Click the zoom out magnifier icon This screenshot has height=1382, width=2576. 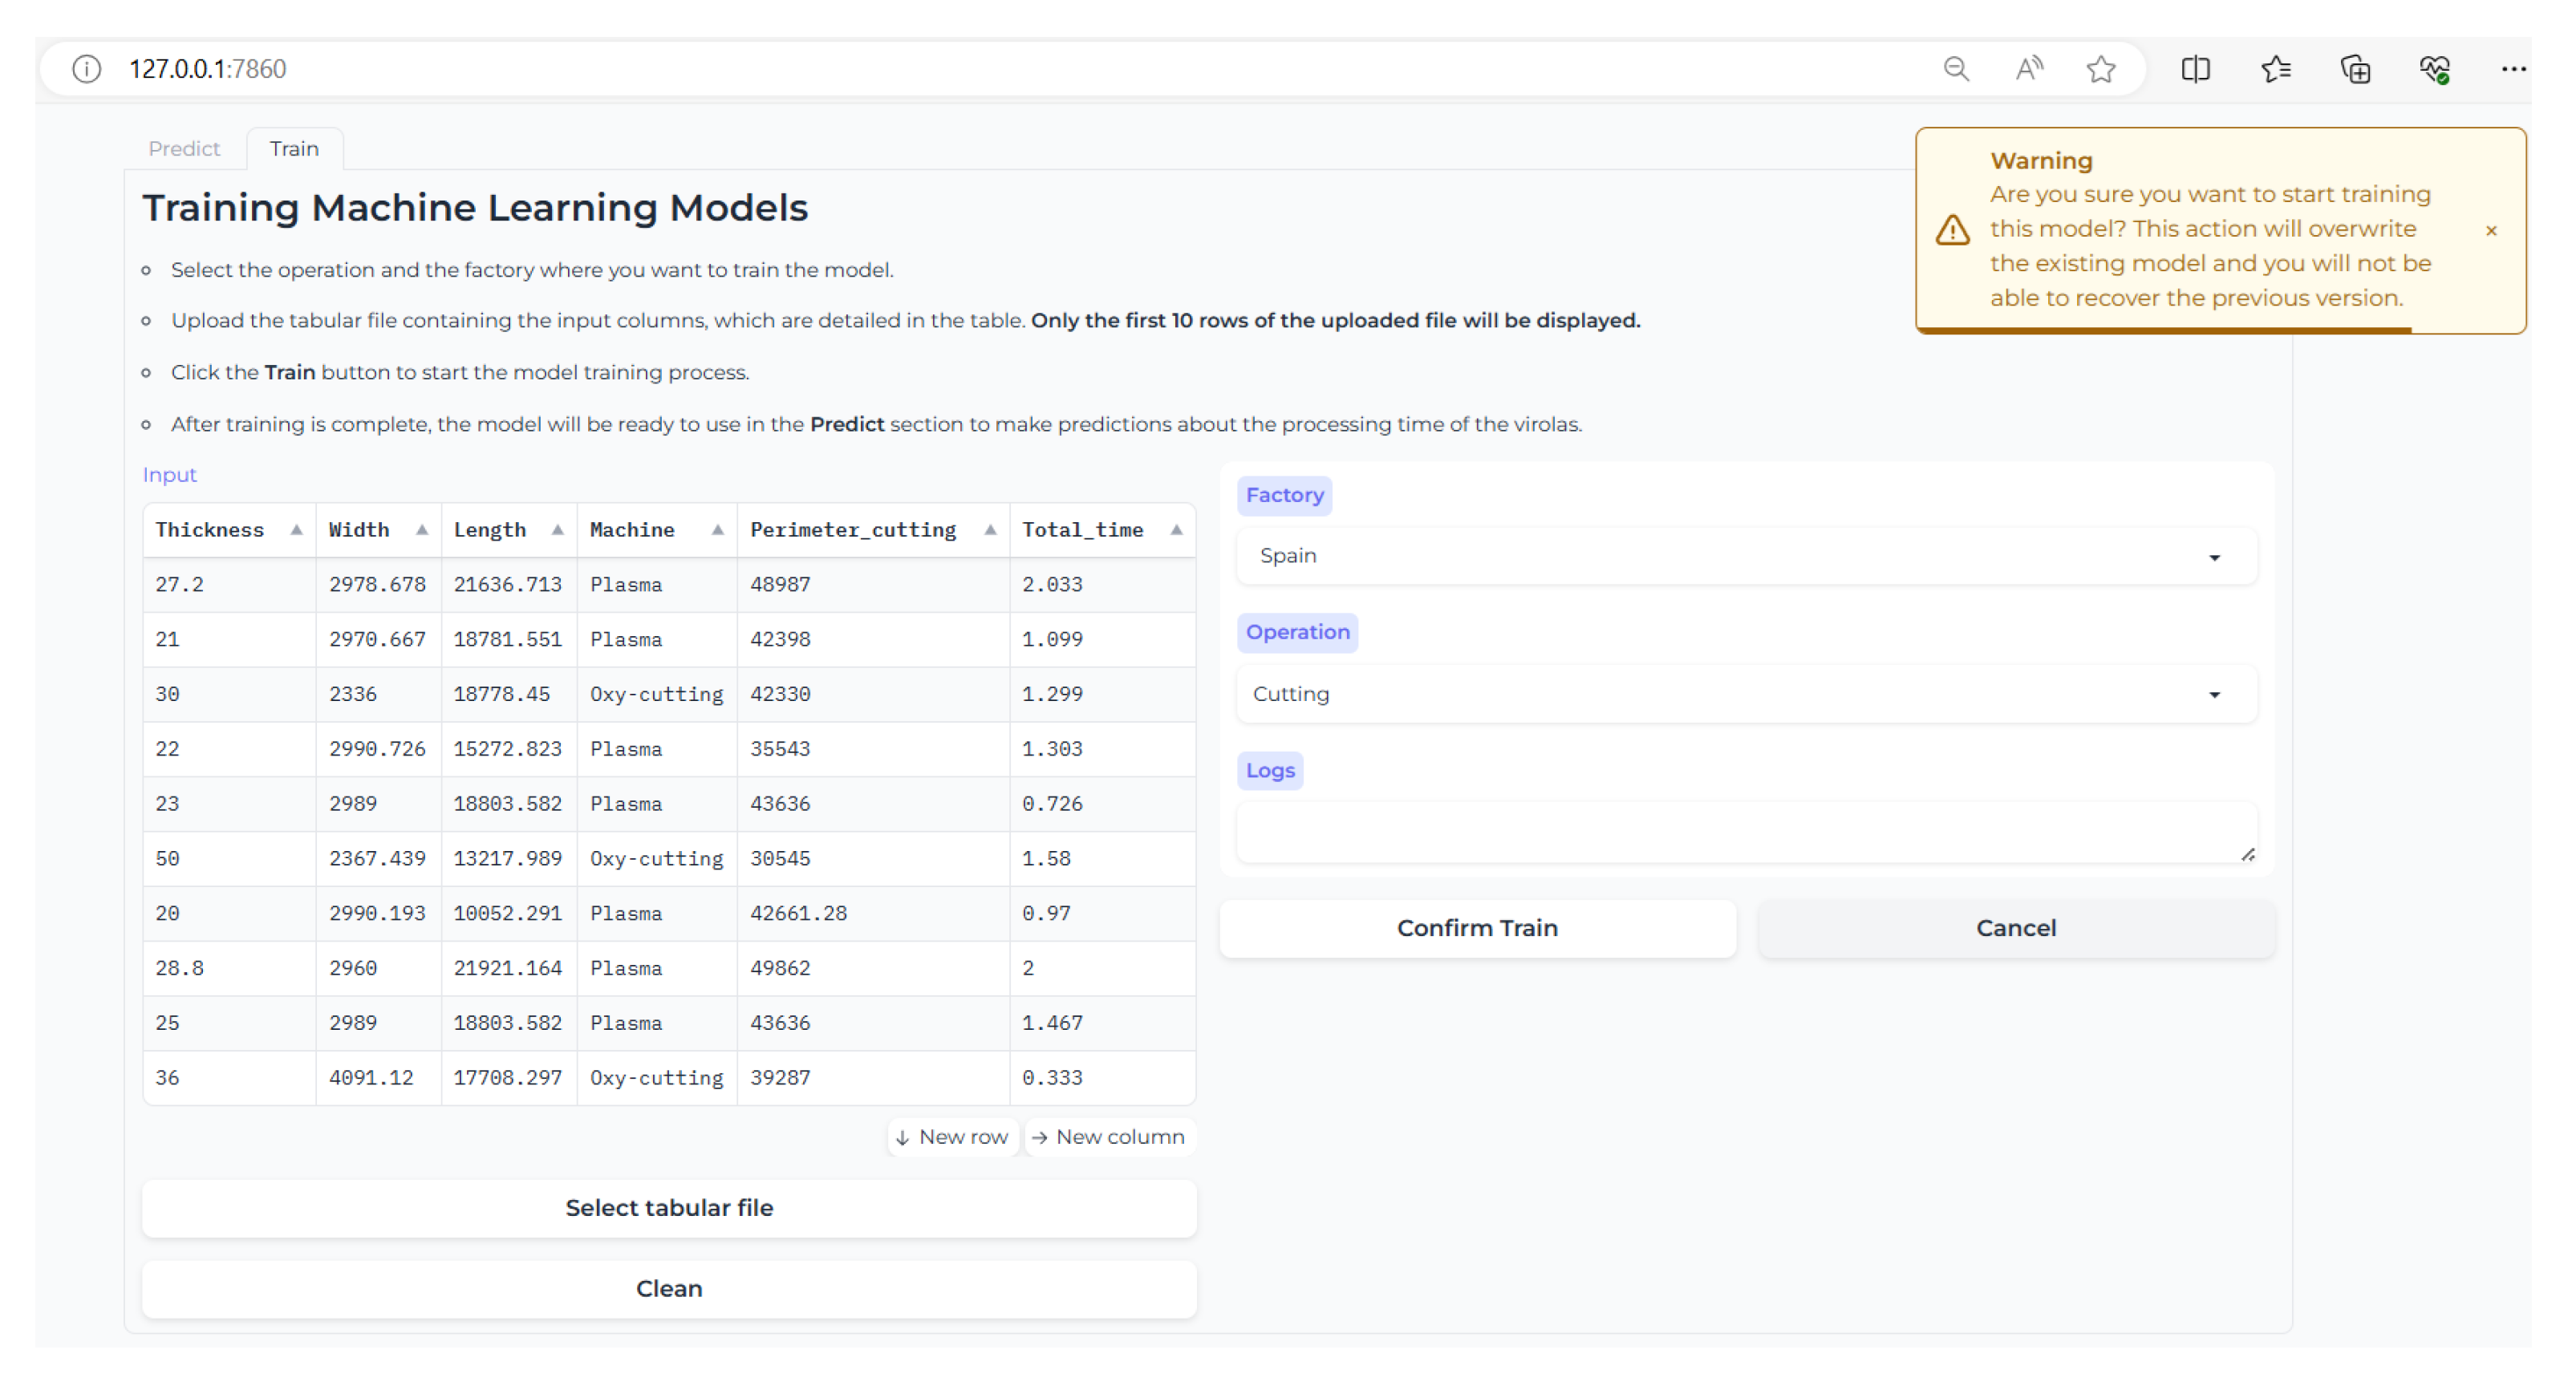coord(1956,69)
